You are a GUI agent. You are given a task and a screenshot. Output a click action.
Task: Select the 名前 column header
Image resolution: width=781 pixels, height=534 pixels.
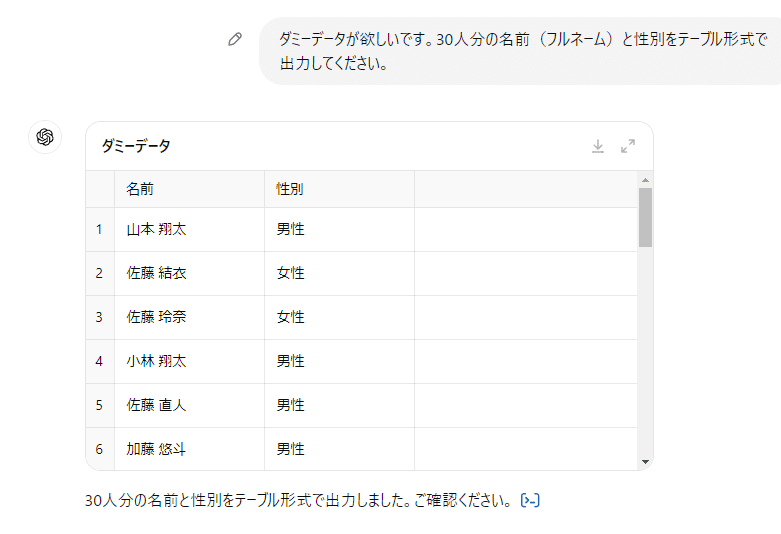189,189
